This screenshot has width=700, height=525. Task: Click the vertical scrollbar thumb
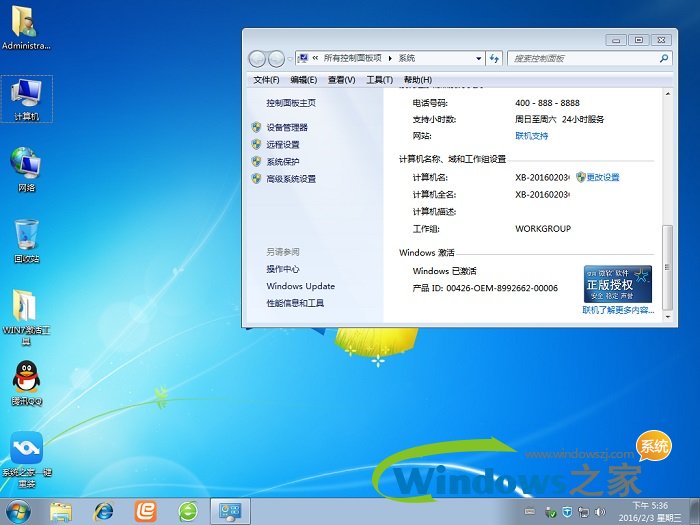point(667,267)
